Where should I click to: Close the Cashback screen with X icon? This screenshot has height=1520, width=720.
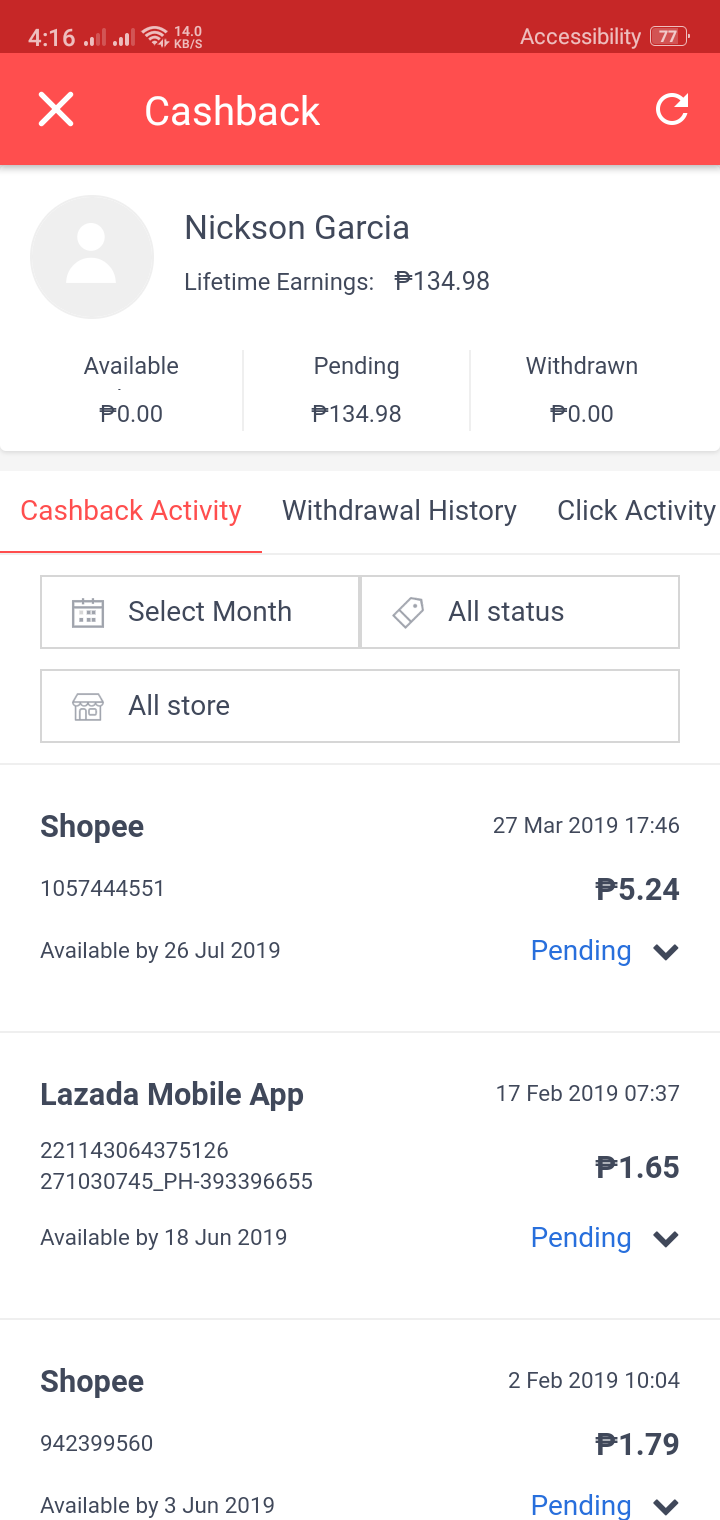tap(56, 109)
